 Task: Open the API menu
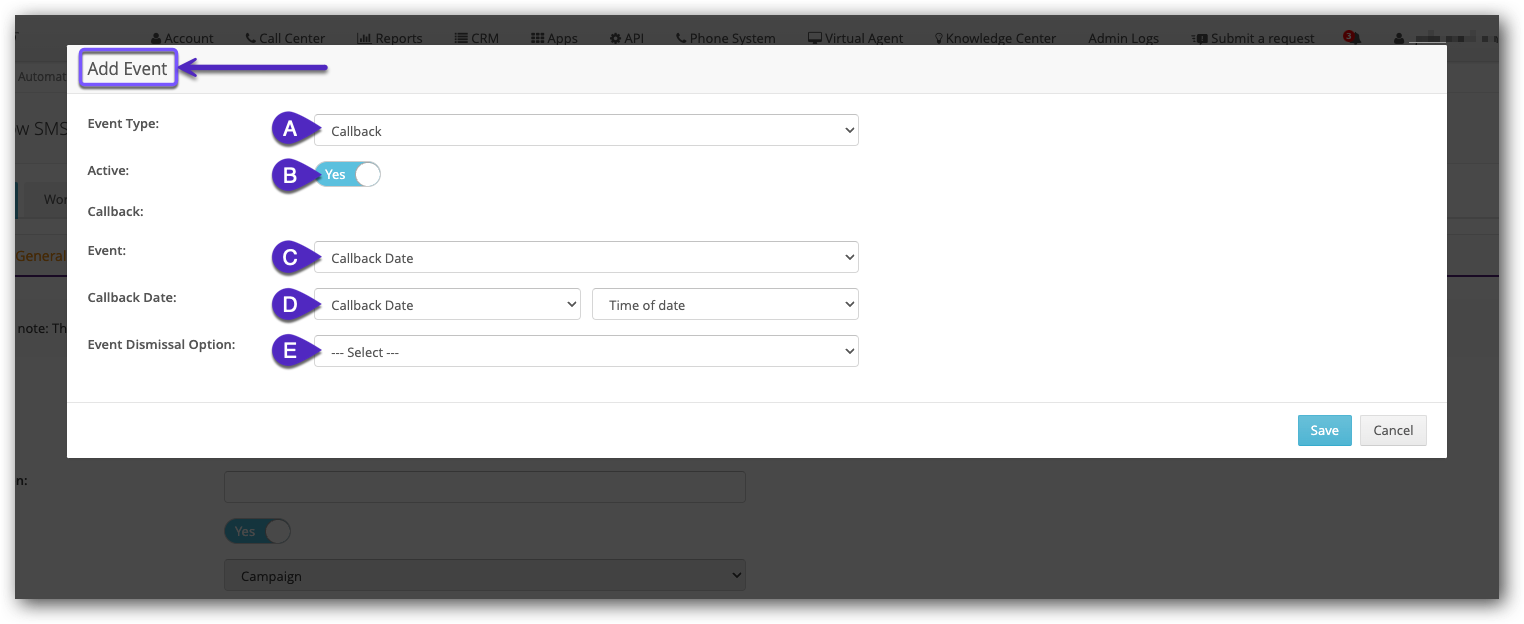[627, 38]
